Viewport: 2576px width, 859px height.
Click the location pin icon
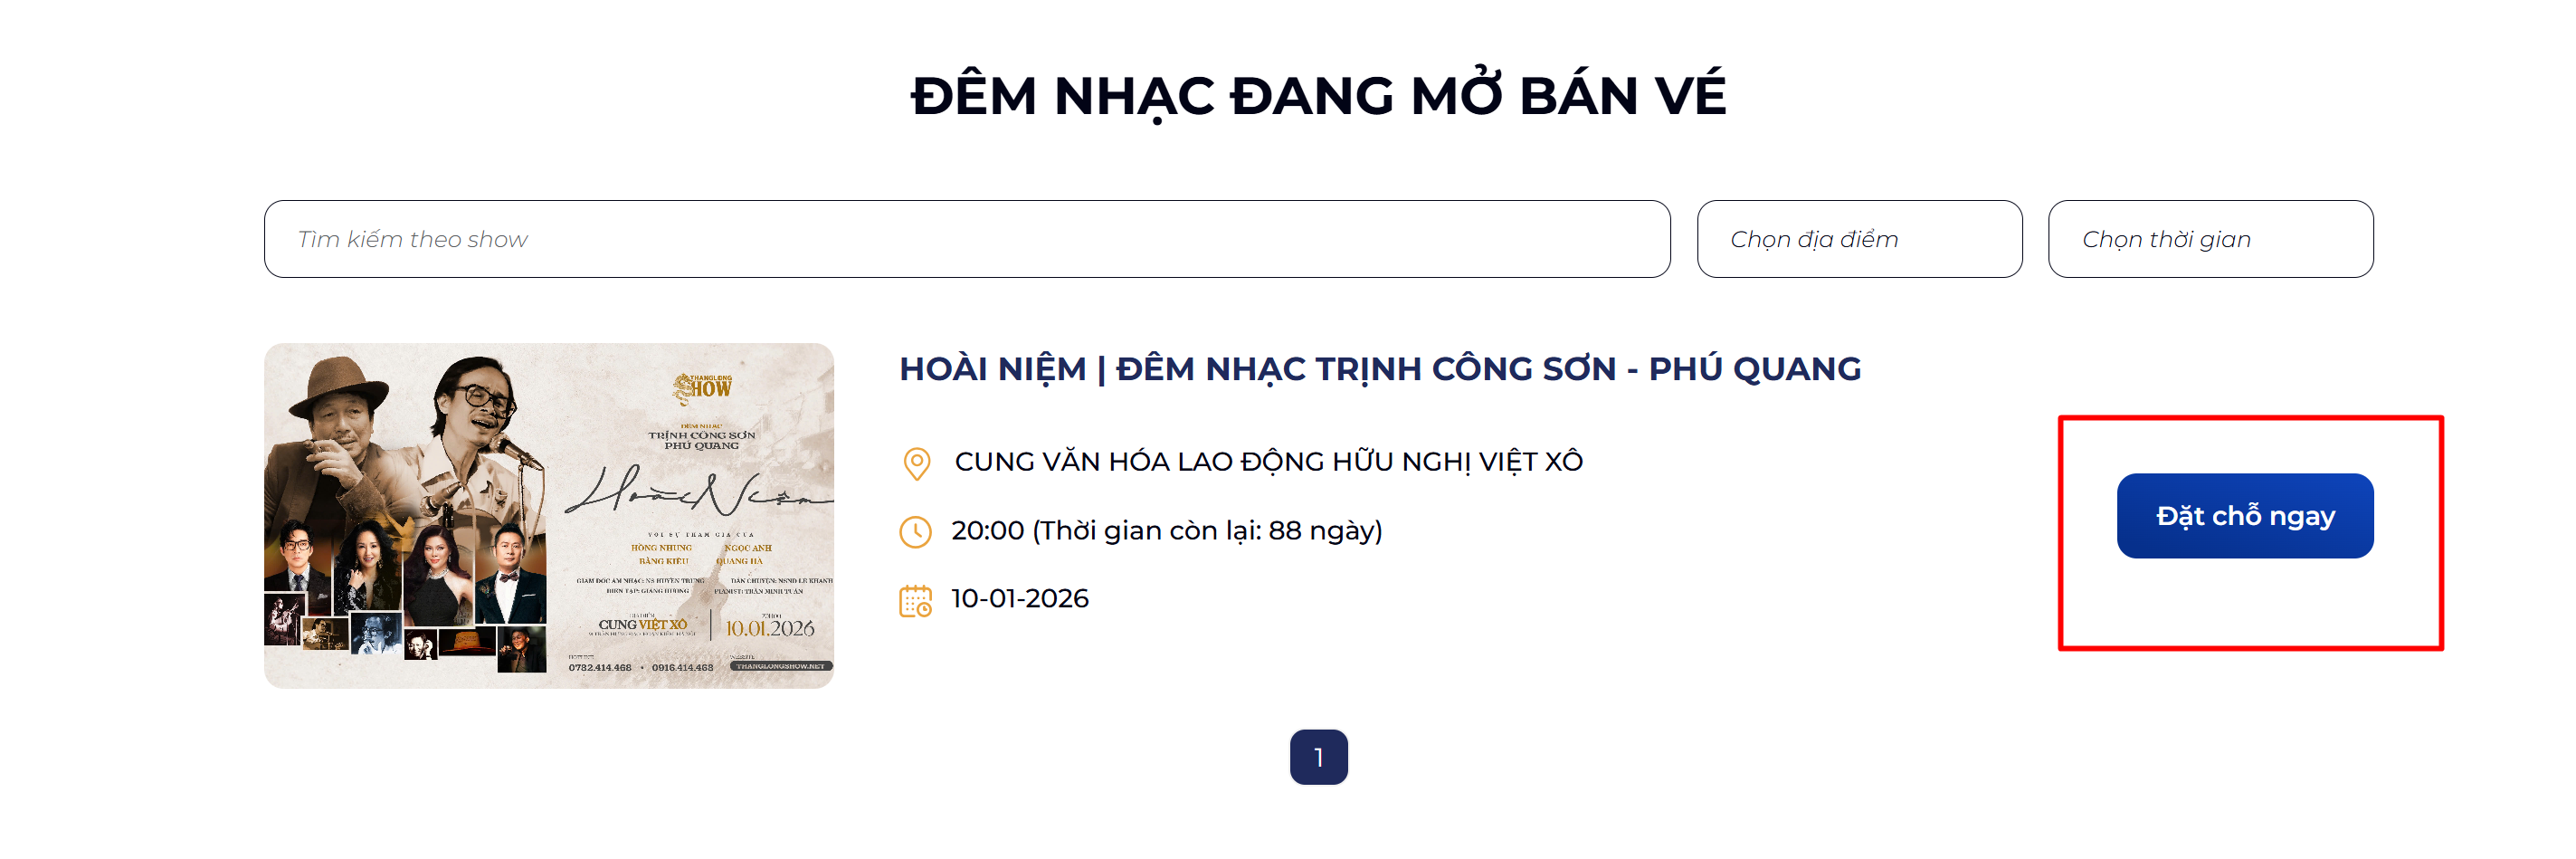pyautogui.click(x=916, y=463)
